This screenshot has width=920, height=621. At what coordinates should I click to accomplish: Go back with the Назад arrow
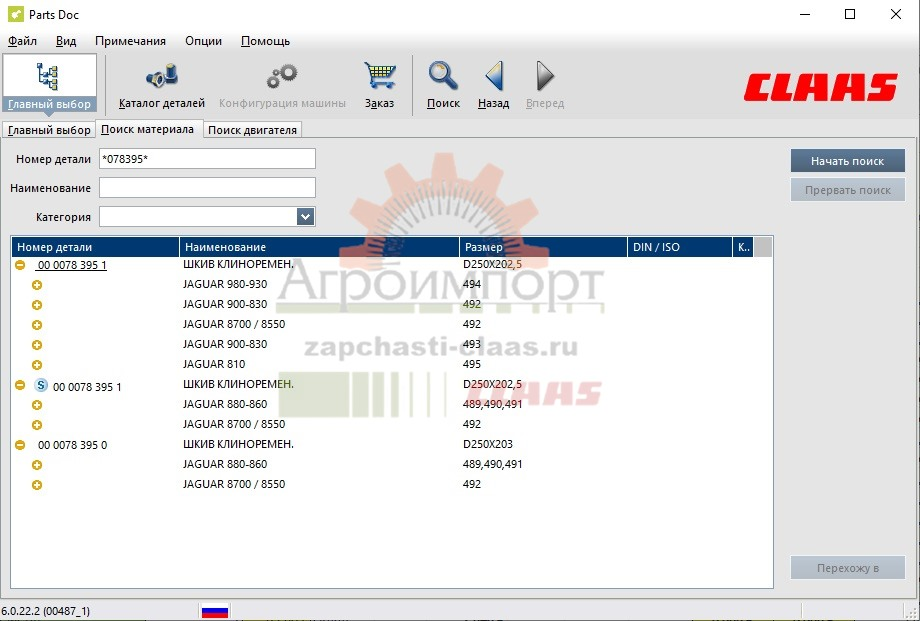(x=493, y=76)
